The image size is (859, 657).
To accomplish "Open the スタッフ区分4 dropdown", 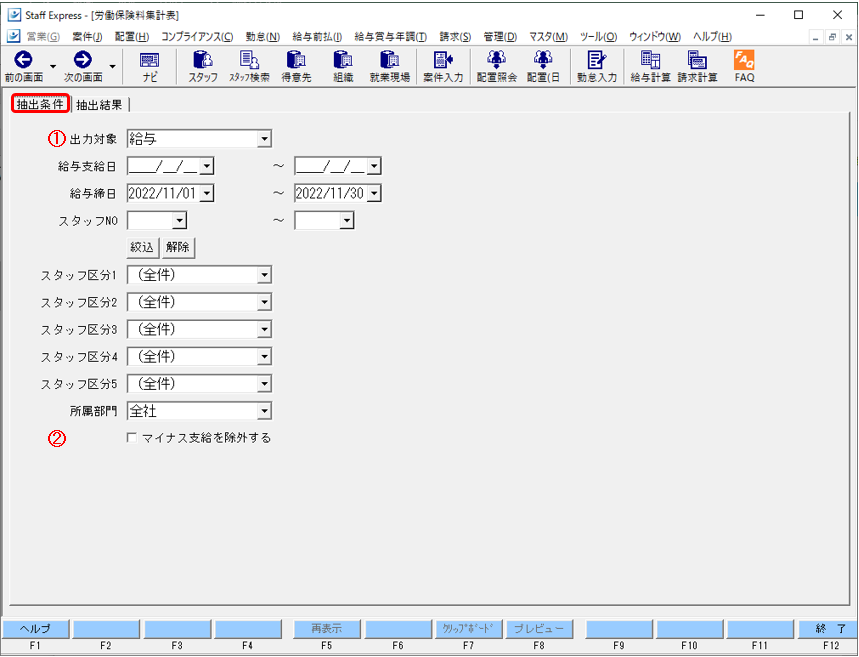I will [x=264, y=357].
